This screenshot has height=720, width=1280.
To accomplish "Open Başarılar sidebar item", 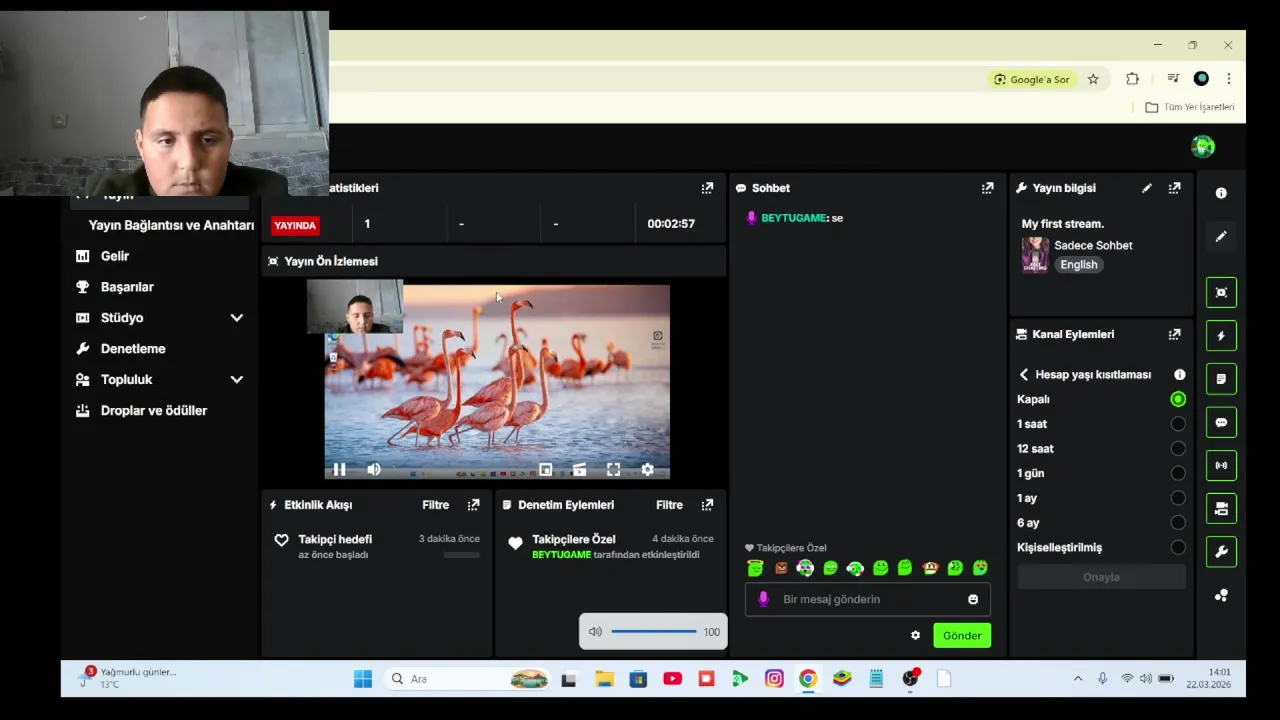I will (127, 287).
